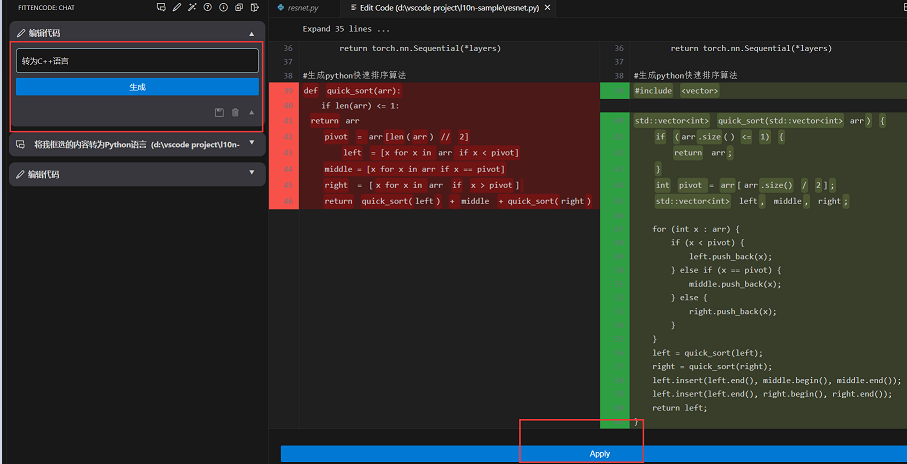
Task: Click deleted line if len(arr) <= 1:
Action: tap(360, 106)
